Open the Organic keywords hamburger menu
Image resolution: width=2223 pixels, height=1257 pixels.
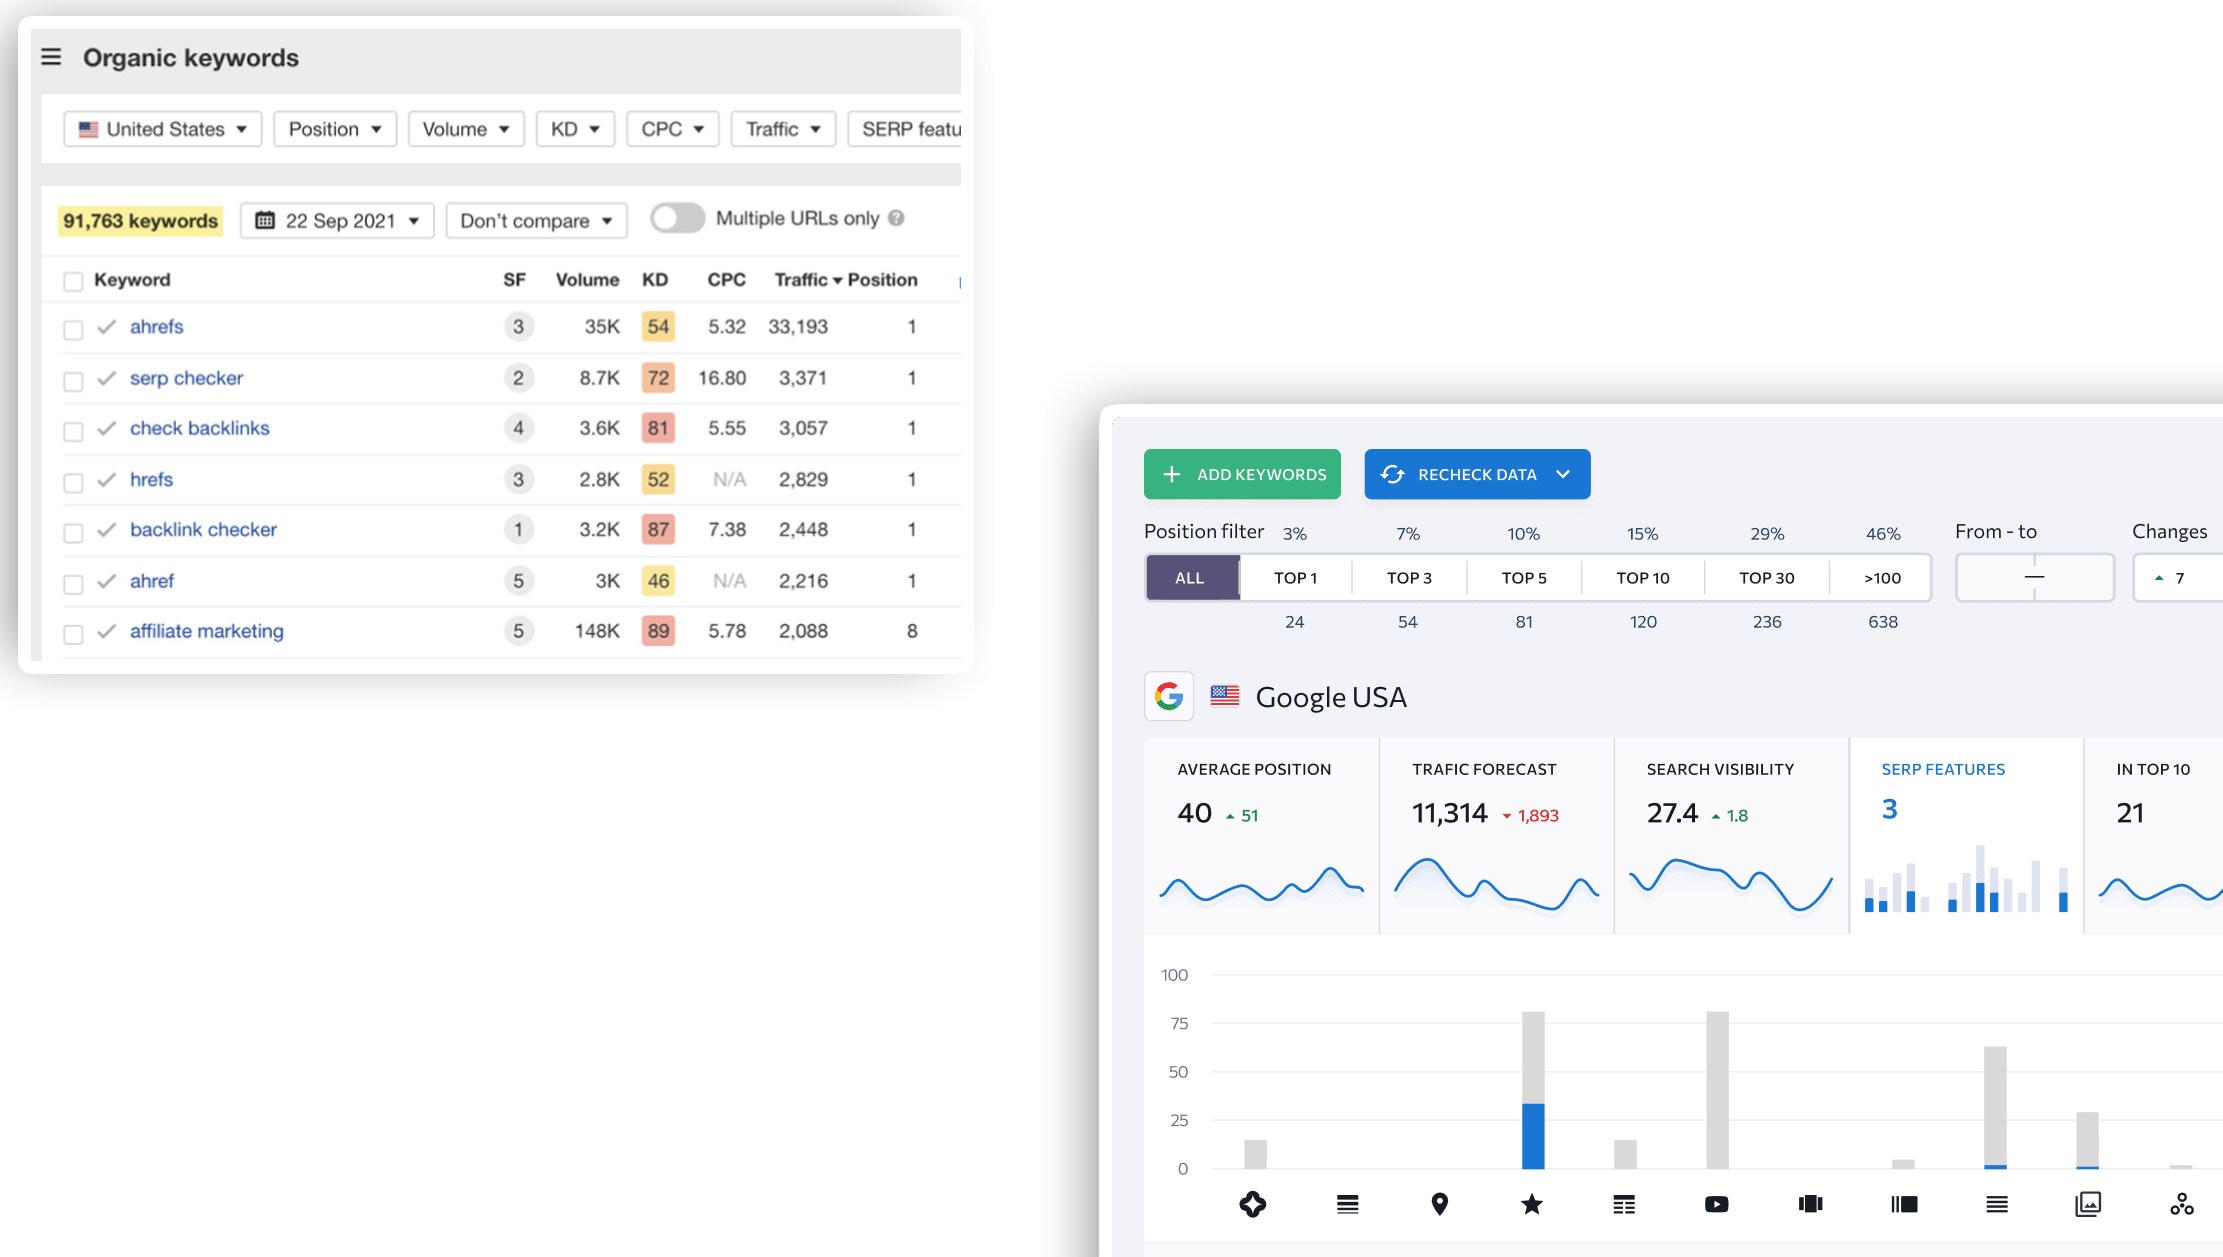pos(51,57)
